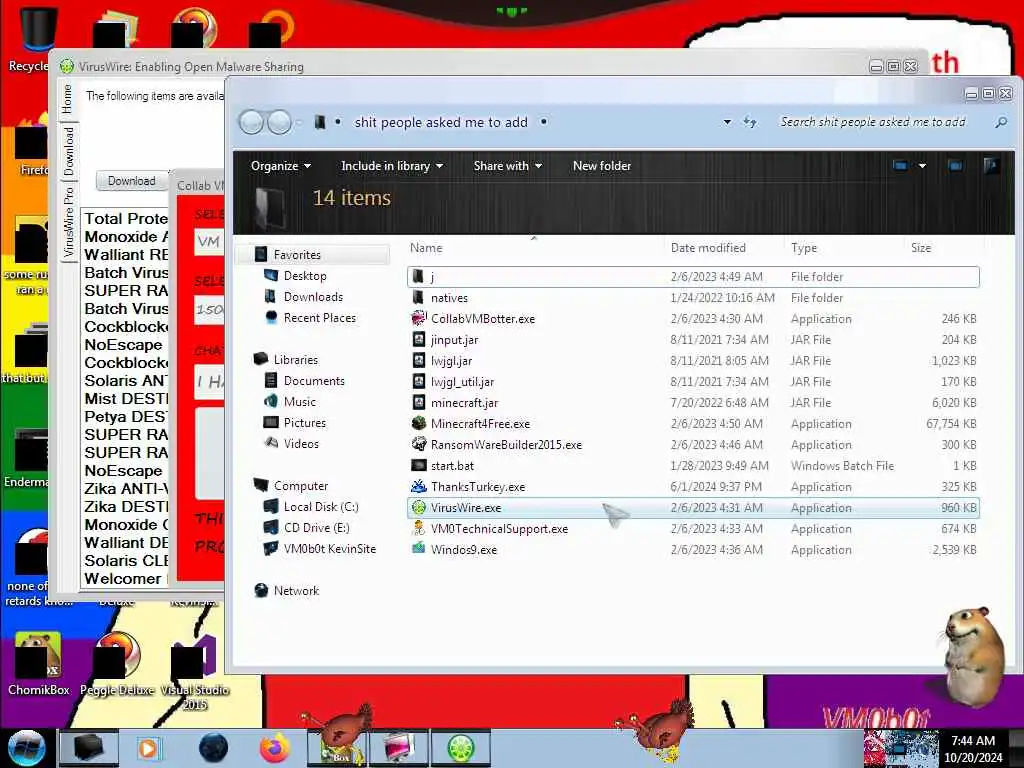Viewport: 1024px width, 768px height.
Task: Open Firefox from the taskbar
Action: [x=274, y=748]
